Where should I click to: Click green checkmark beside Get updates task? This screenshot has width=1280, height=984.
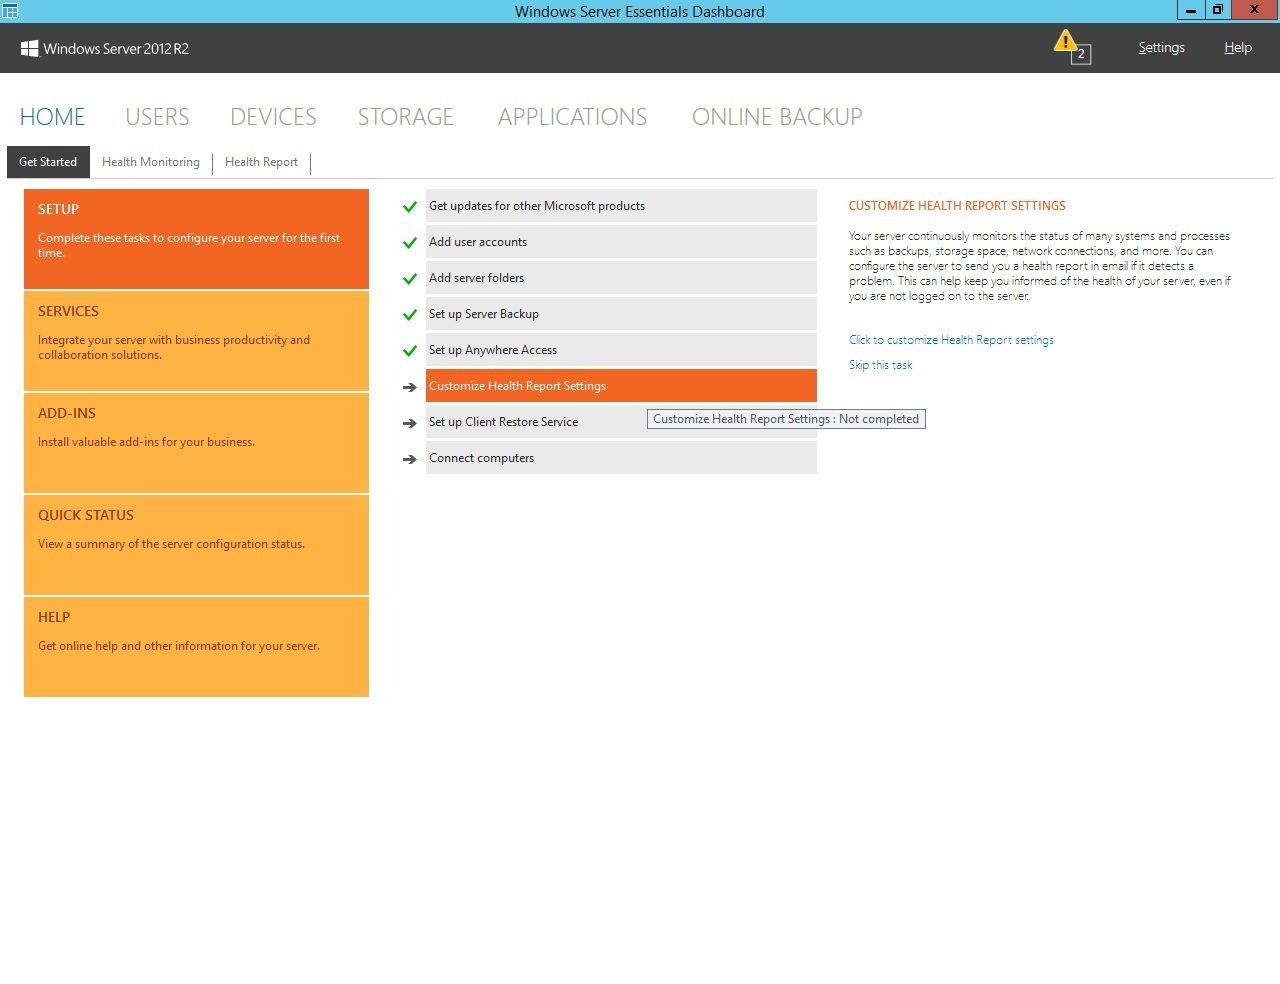click(409, 207)
